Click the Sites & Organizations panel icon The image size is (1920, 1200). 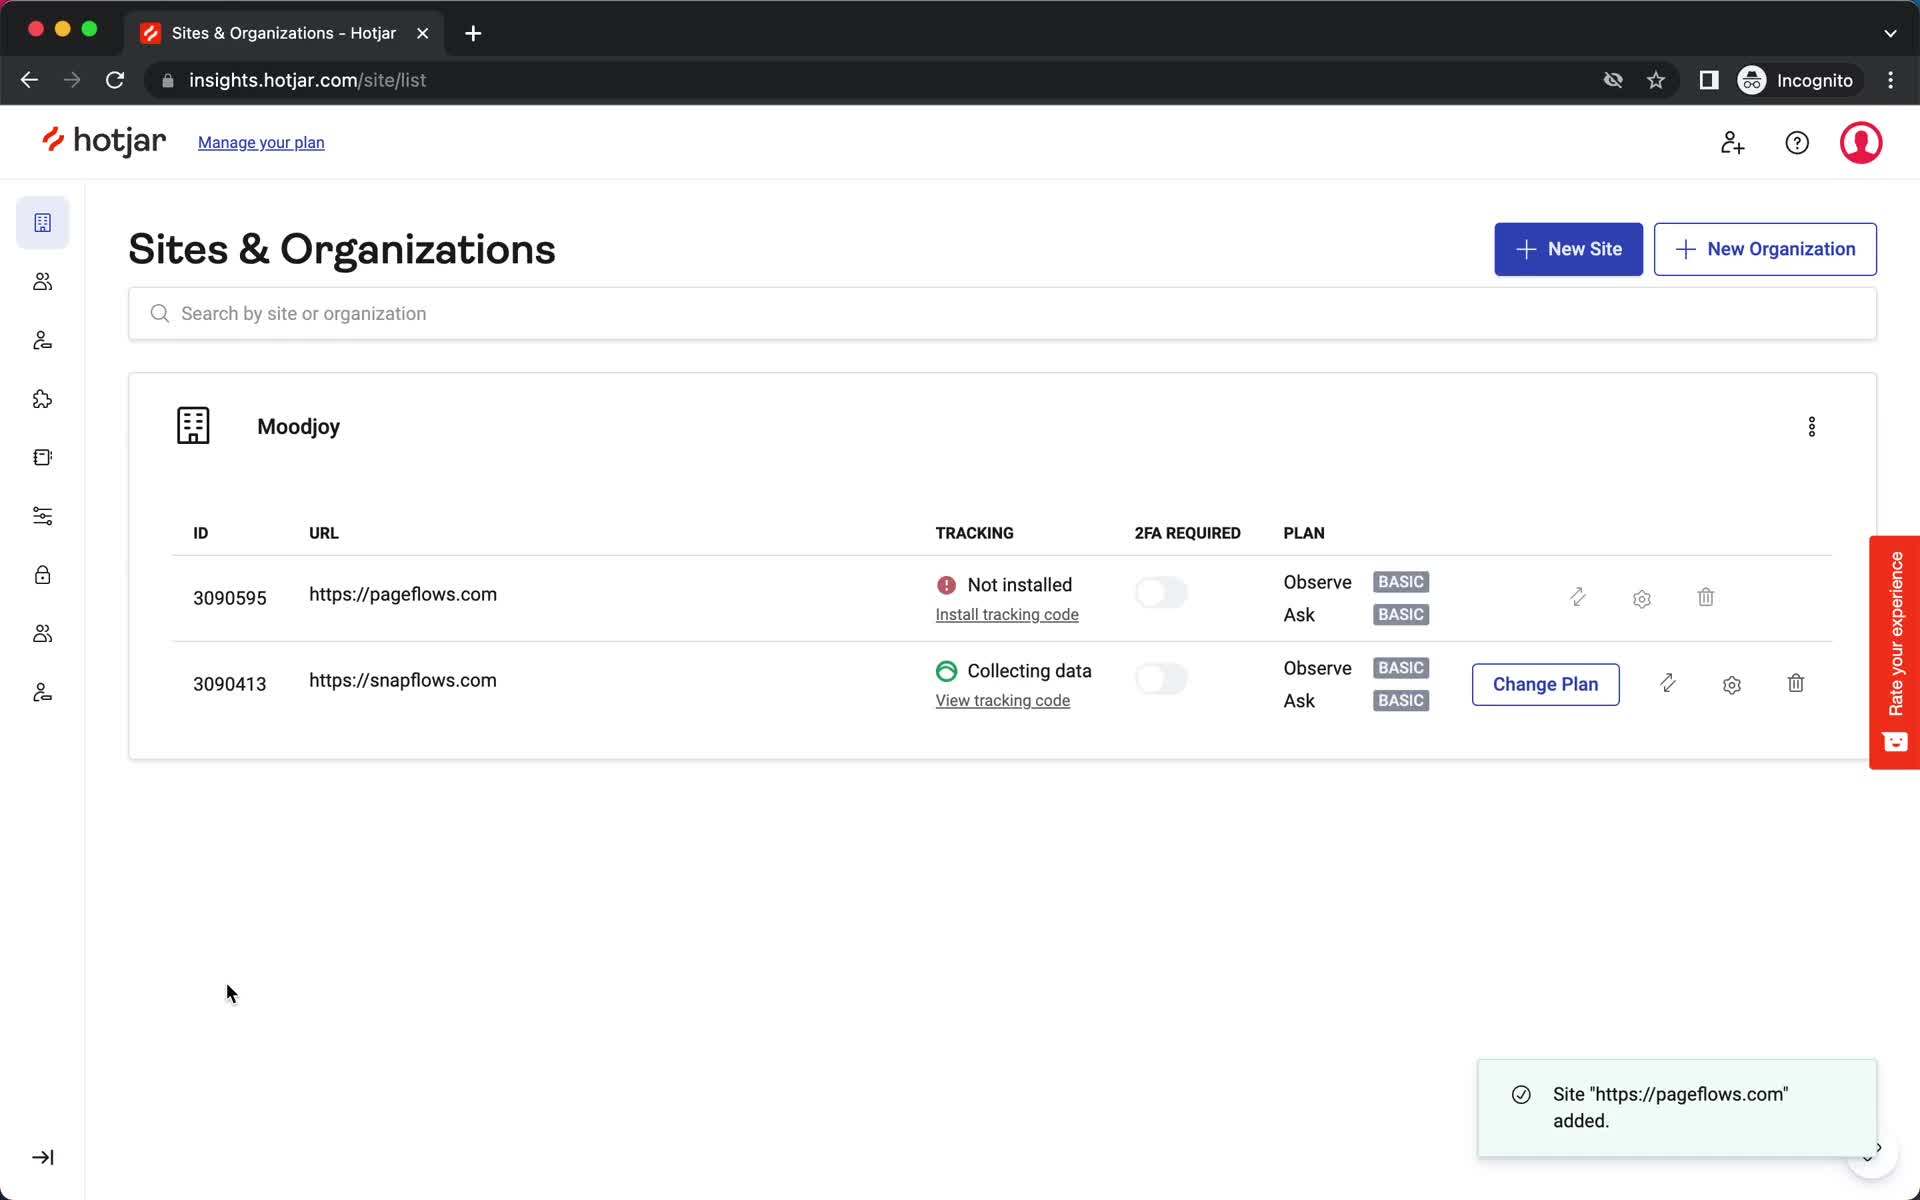click(x=43, y=223)
